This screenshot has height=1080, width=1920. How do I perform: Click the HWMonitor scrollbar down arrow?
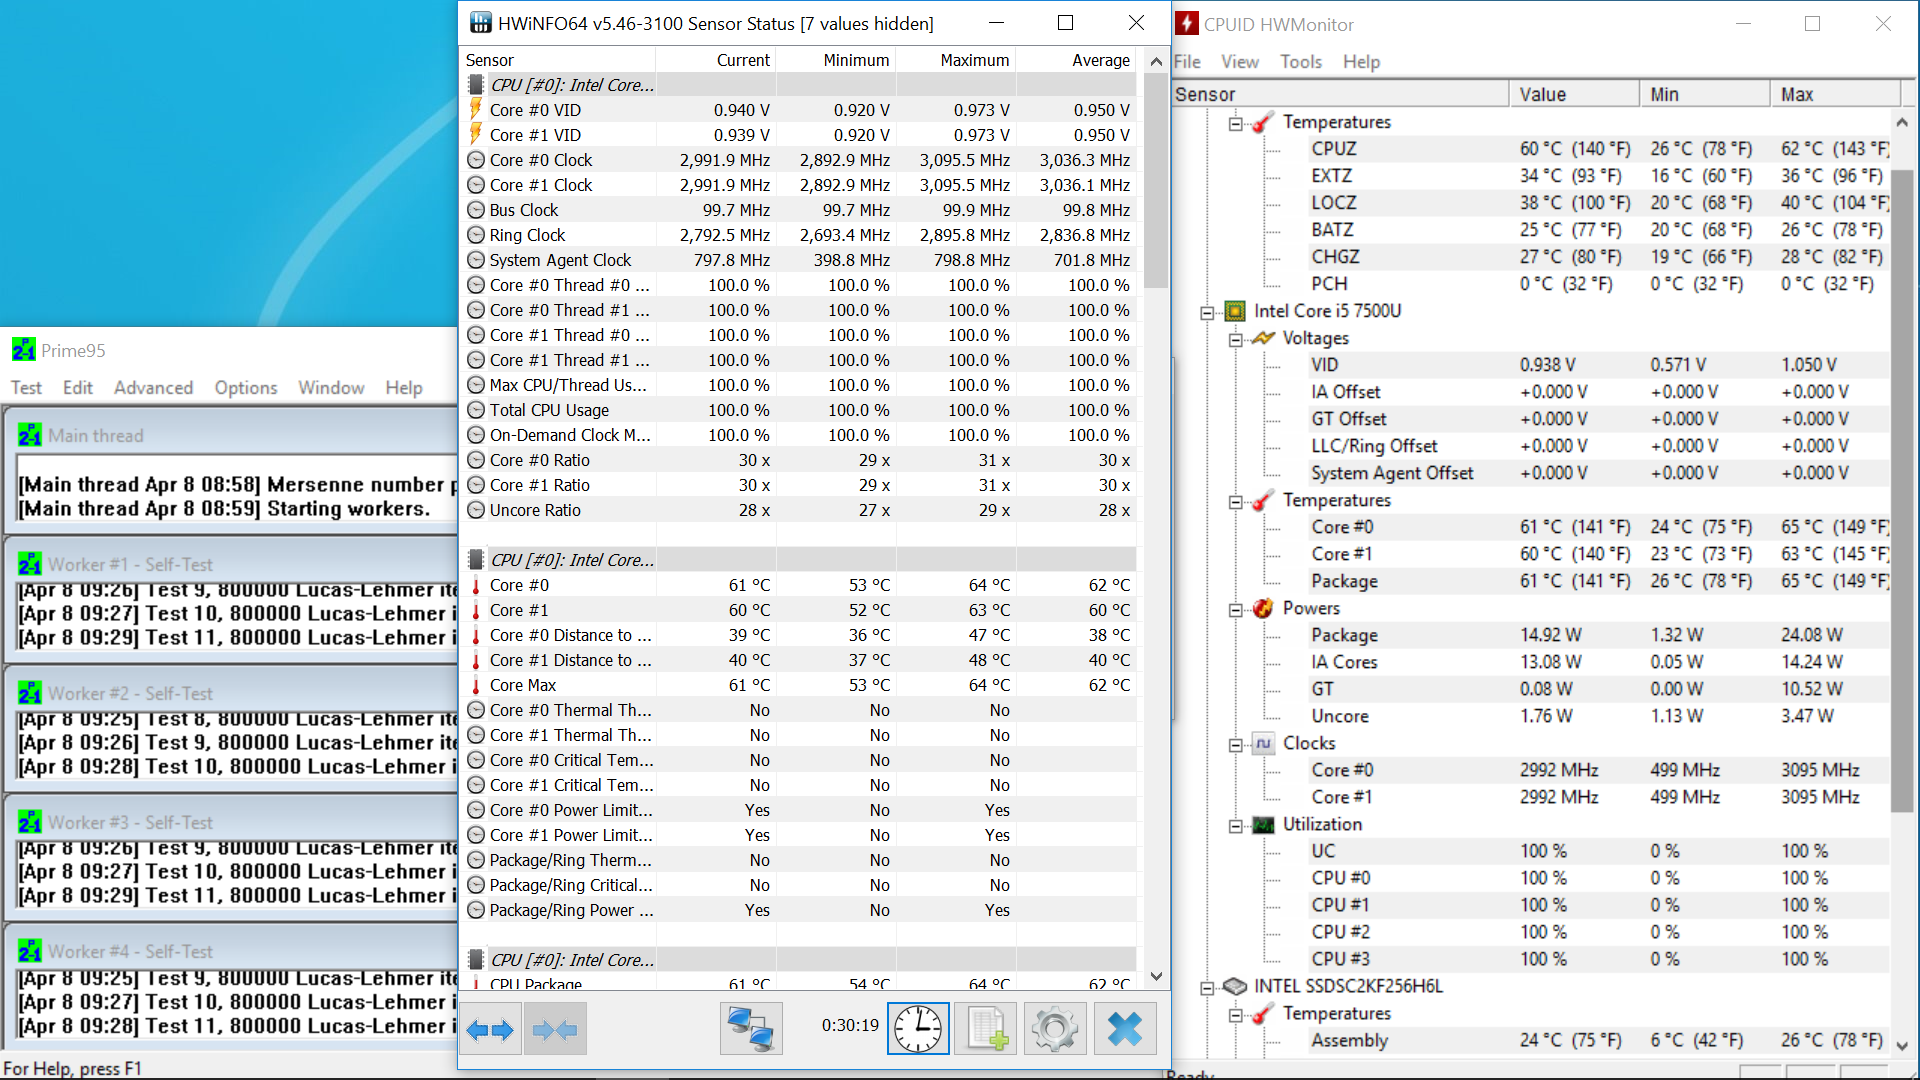point(1902,1045)
